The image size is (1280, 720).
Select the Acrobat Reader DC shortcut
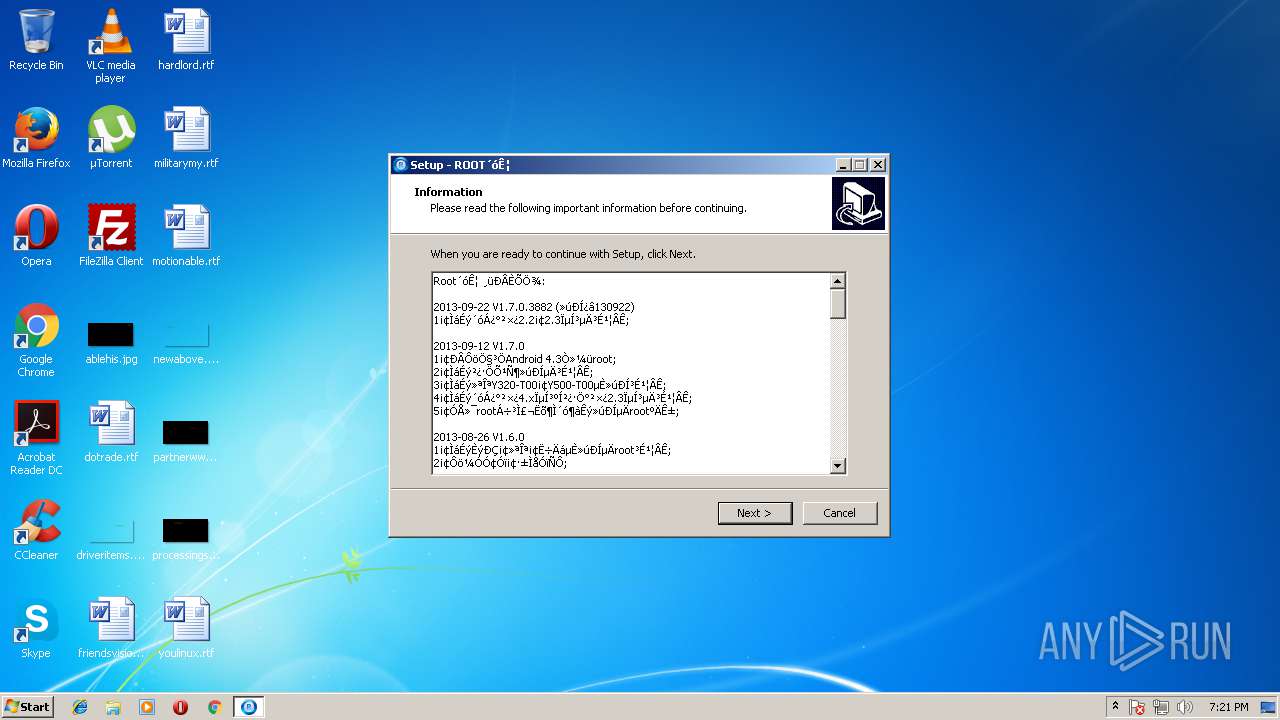pos(36,438)
